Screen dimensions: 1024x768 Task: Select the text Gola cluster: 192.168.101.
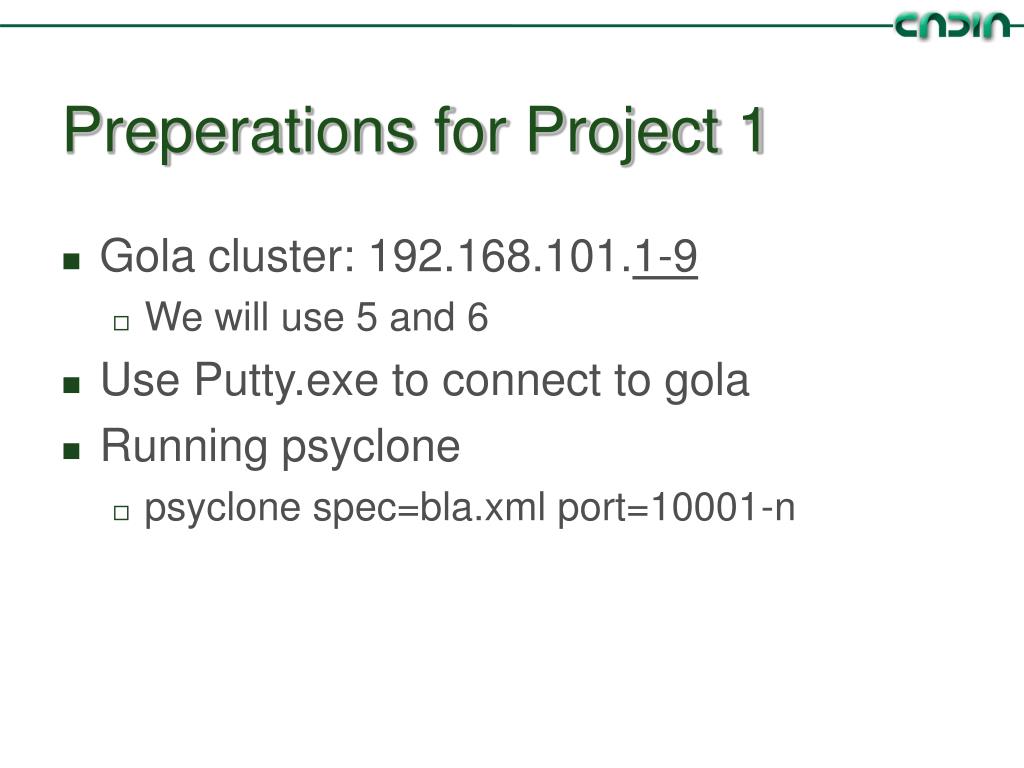[366, 256]
